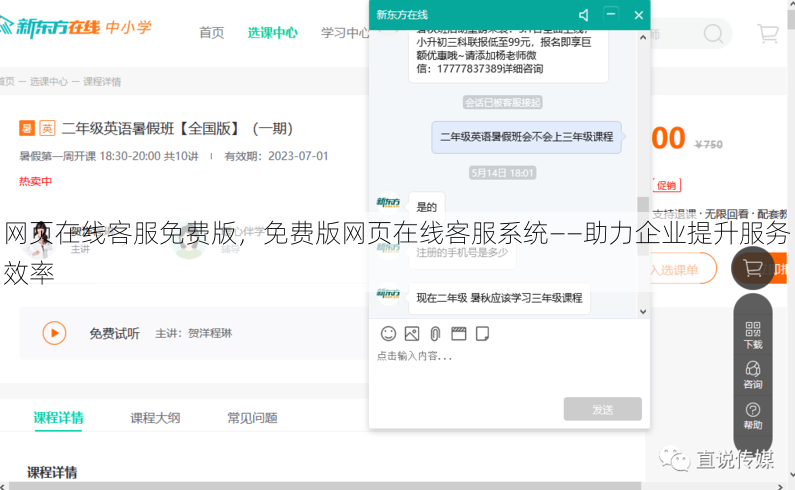The image size is (795, 490).
Task: Open 咨询 from the side toolbar
Action: click(753, 375)
